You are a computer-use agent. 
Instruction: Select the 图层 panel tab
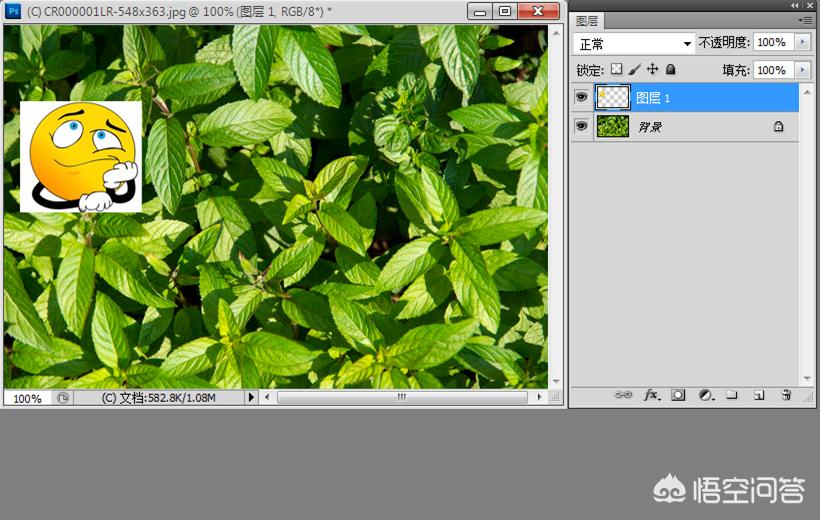click(587, 20)
